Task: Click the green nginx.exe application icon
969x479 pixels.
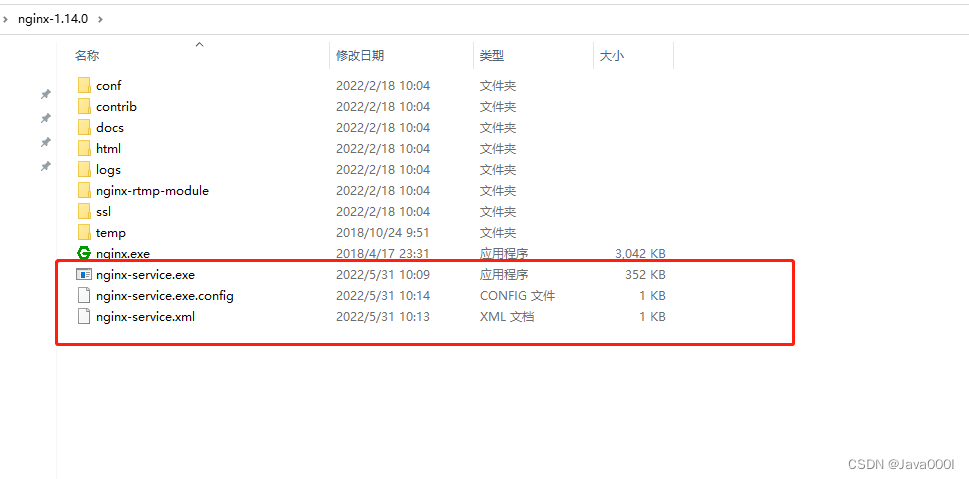Action: 83,253
